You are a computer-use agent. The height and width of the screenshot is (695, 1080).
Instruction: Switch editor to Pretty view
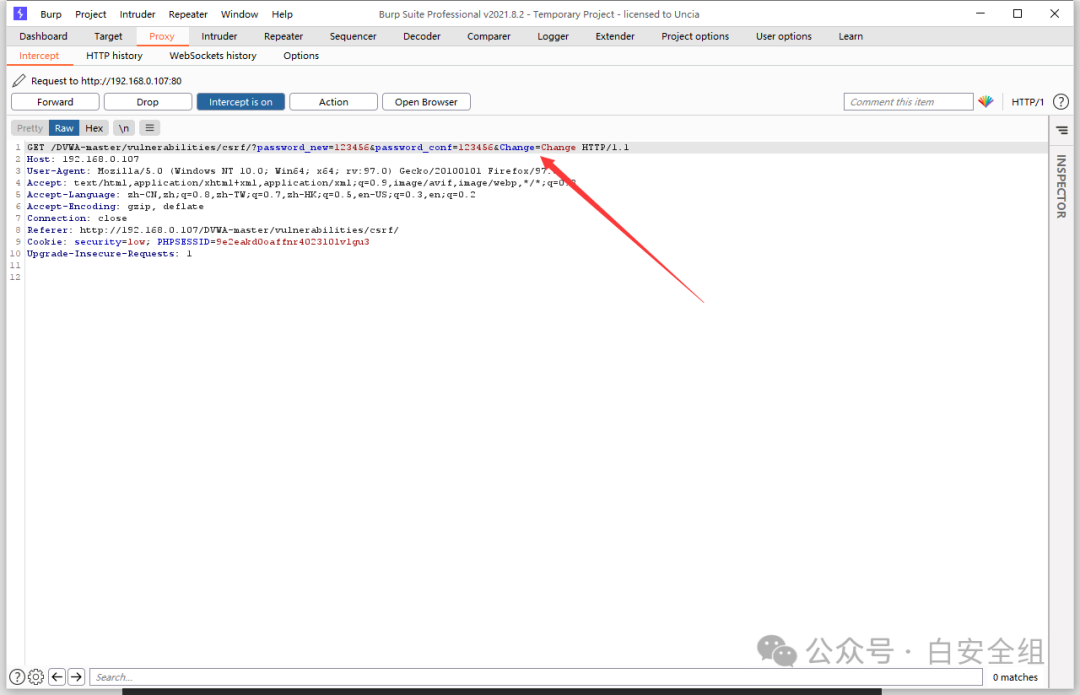point(30,128)
